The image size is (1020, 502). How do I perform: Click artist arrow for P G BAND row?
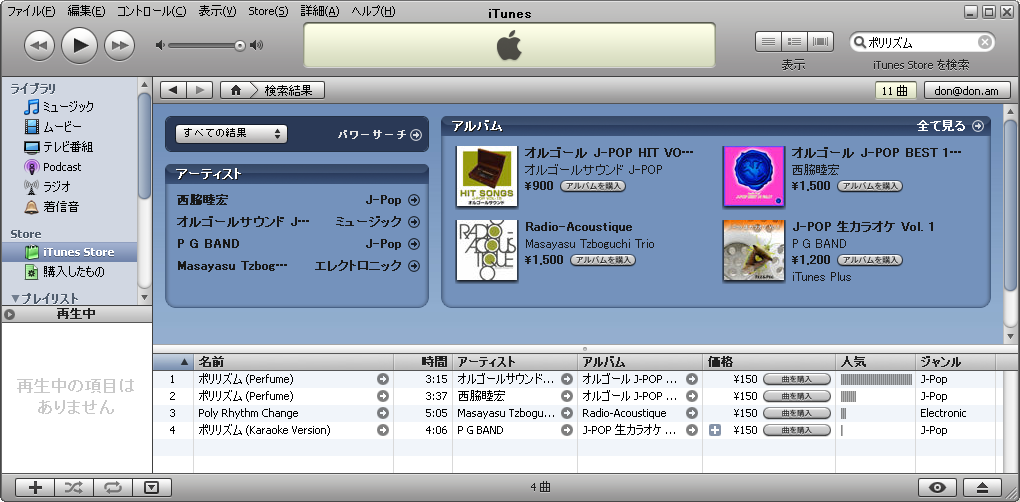[567, 430]
